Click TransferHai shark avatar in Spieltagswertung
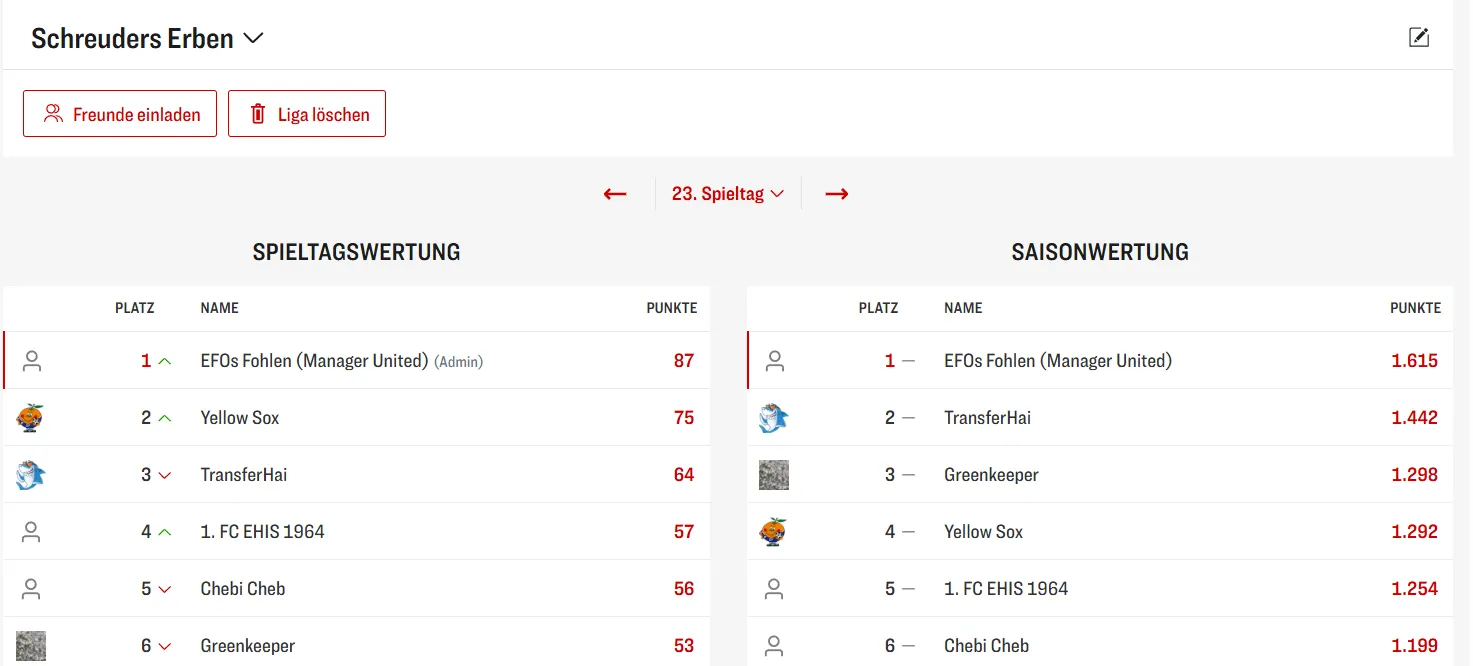1473x666 pixels. pos(30,475)
